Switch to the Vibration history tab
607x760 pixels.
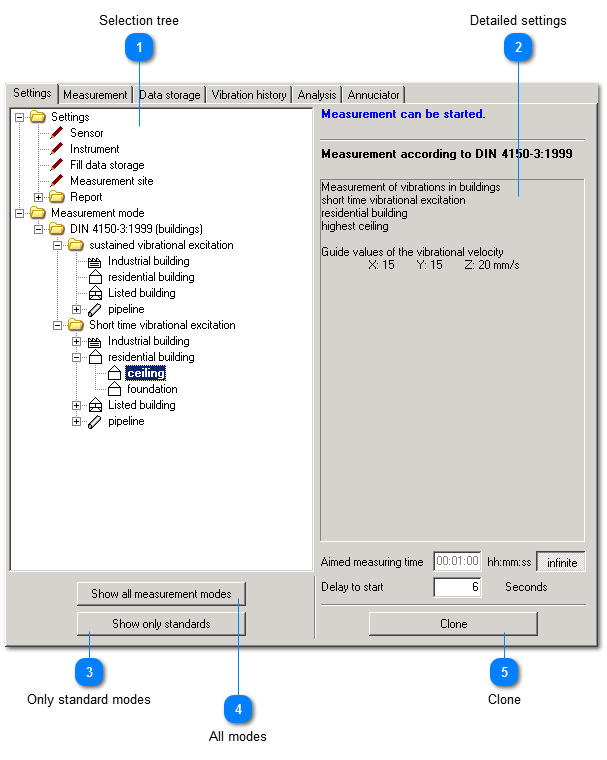coord(248,95)
